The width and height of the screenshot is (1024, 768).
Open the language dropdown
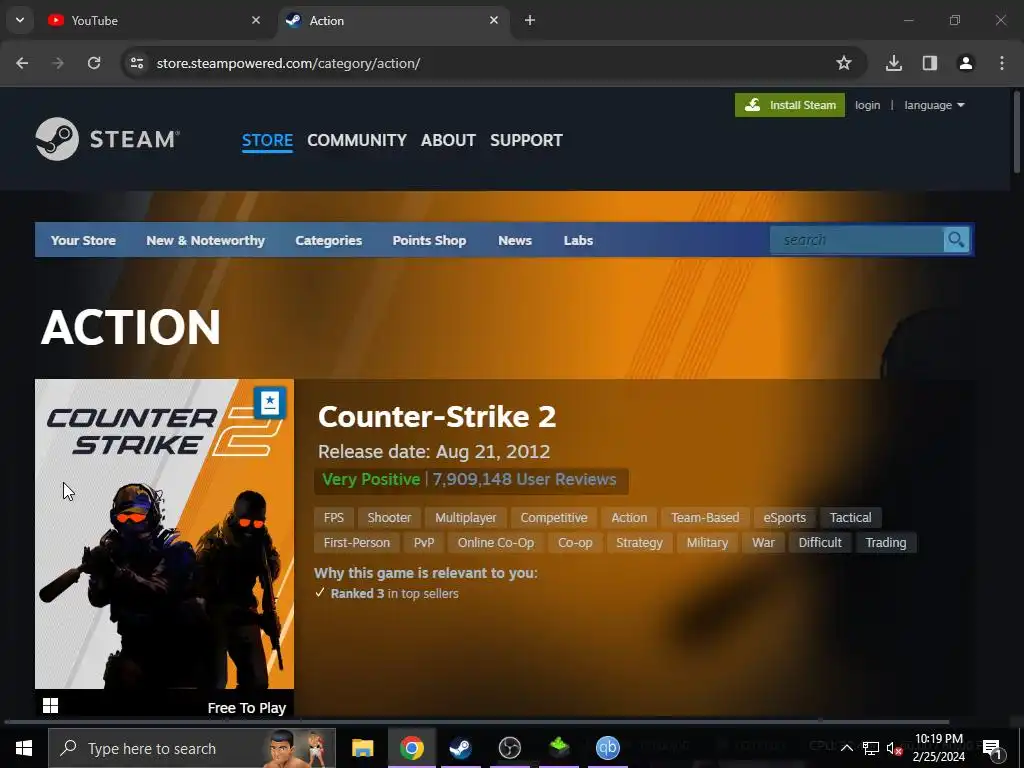click(x=934, y=105)
